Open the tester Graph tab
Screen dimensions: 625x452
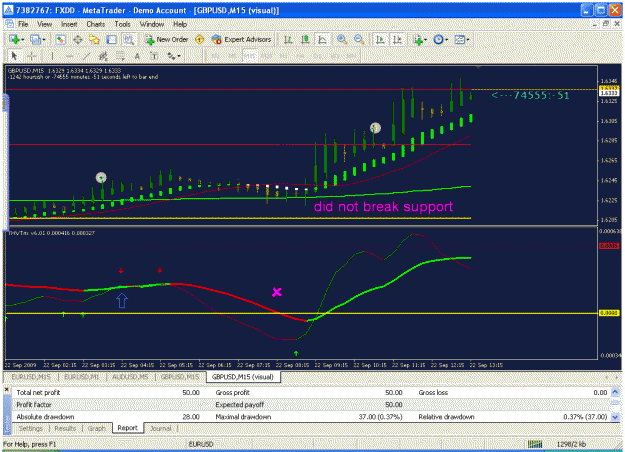[96, 428]
